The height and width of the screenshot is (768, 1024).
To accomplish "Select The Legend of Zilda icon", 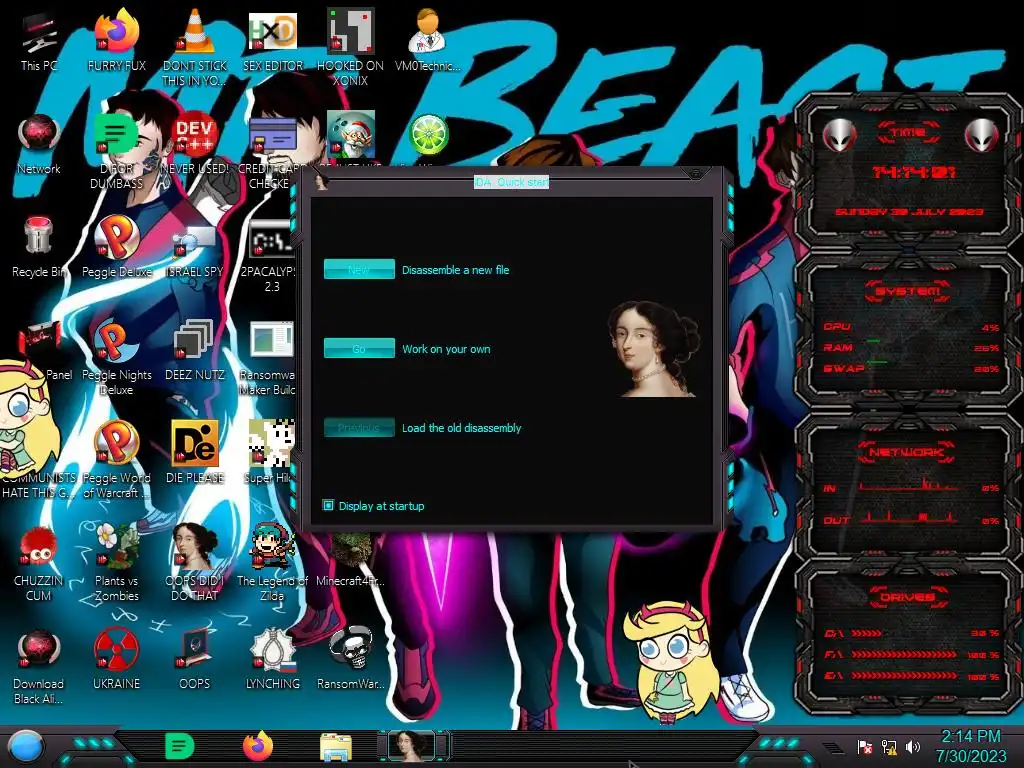I will (272, 563).
